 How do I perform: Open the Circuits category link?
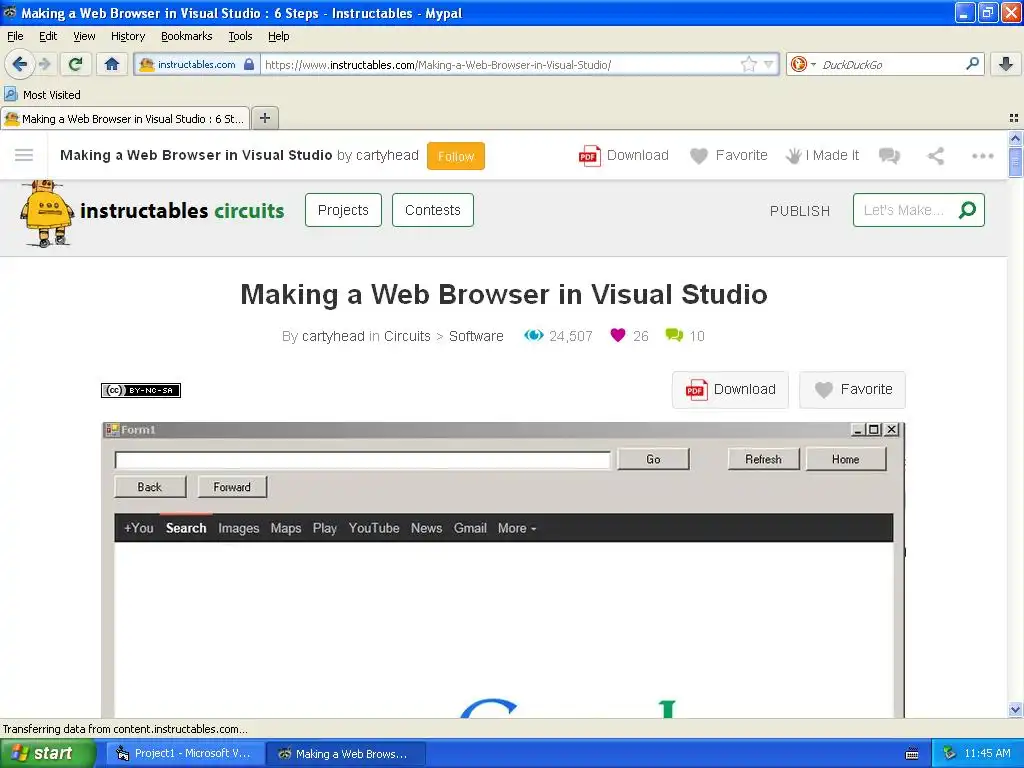point(407,336)
